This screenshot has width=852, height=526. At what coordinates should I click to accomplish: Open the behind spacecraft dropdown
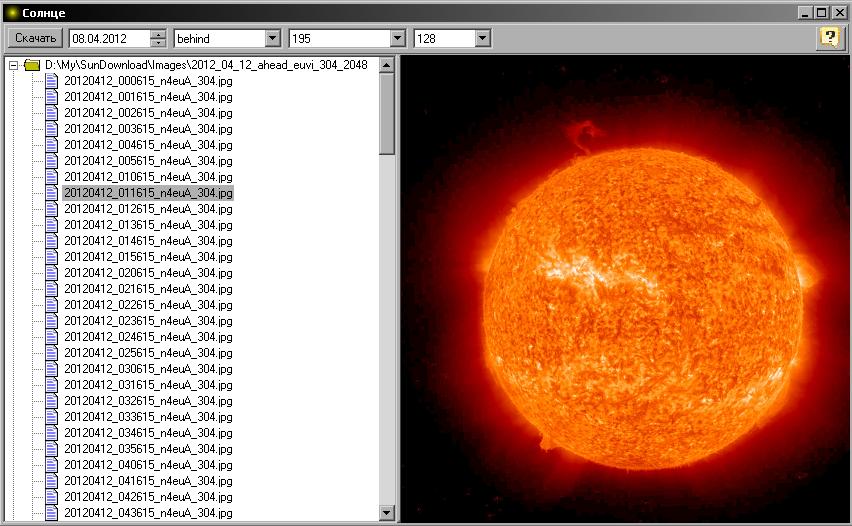(272, 38)
